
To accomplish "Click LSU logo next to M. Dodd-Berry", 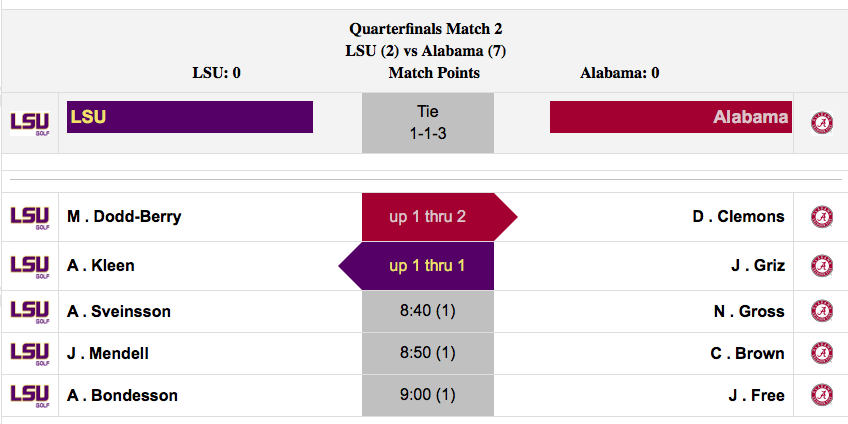I will (30, 217).
